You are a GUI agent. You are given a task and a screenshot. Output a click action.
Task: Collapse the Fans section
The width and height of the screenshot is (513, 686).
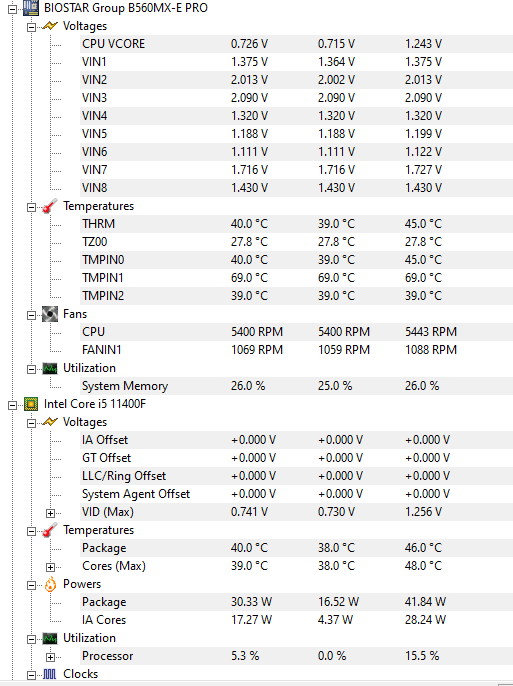tap(31, 315)
